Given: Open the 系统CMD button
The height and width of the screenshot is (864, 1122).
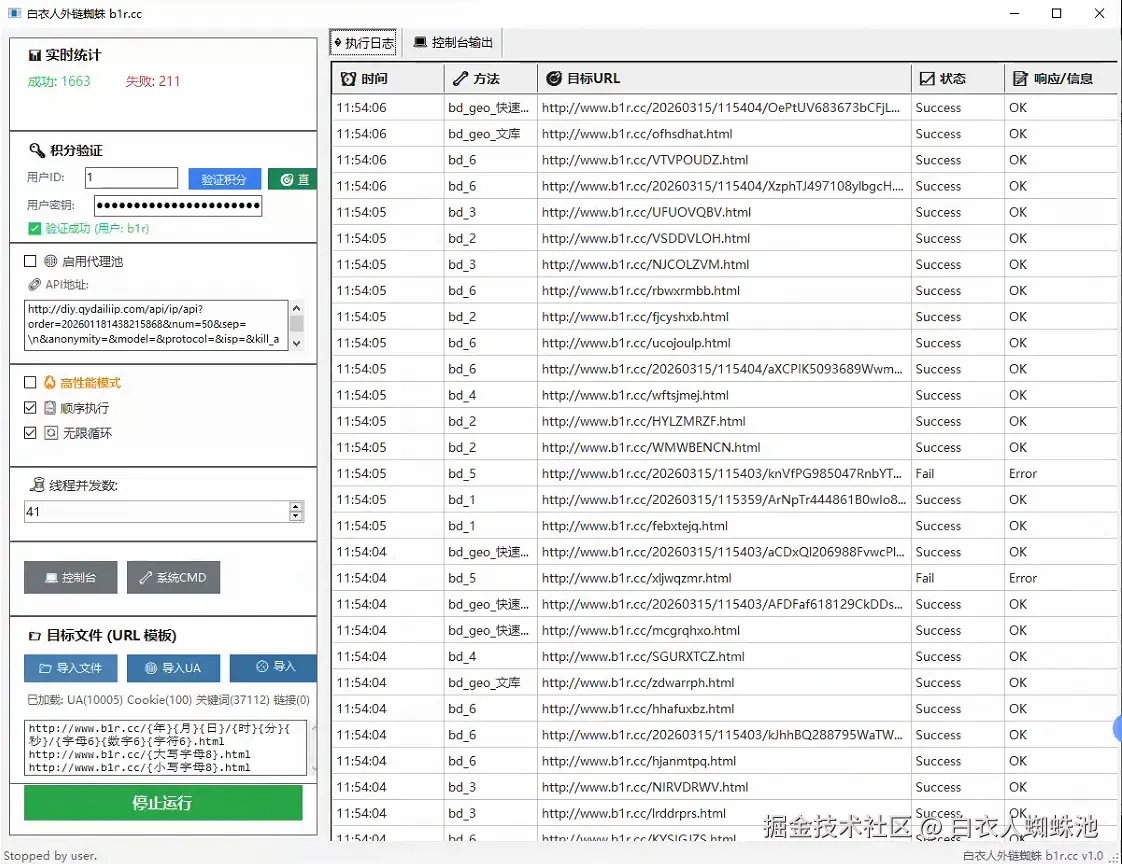Looking at the screenshot, I should [x=173, y=578].
